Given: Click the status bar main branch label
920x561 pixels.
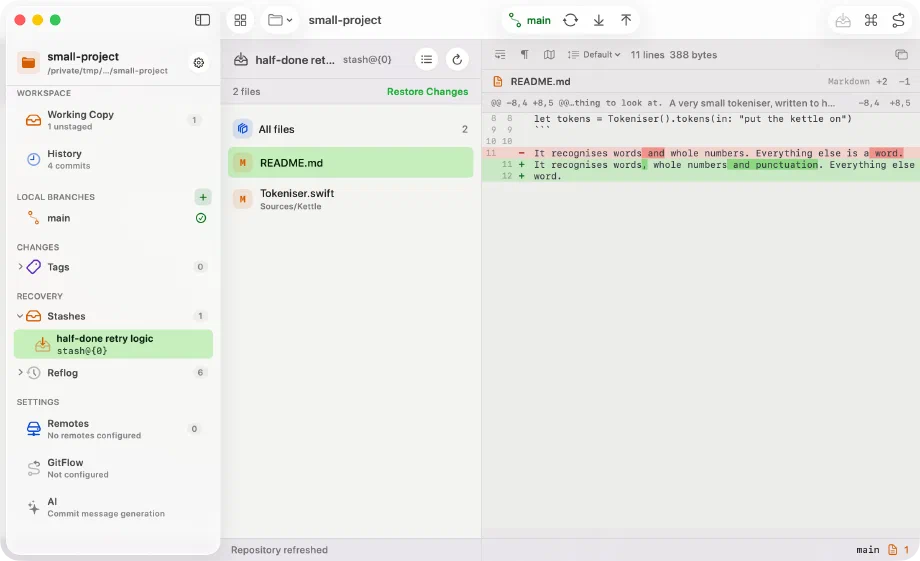Looking at the screenshot, I should coord(867,550).
